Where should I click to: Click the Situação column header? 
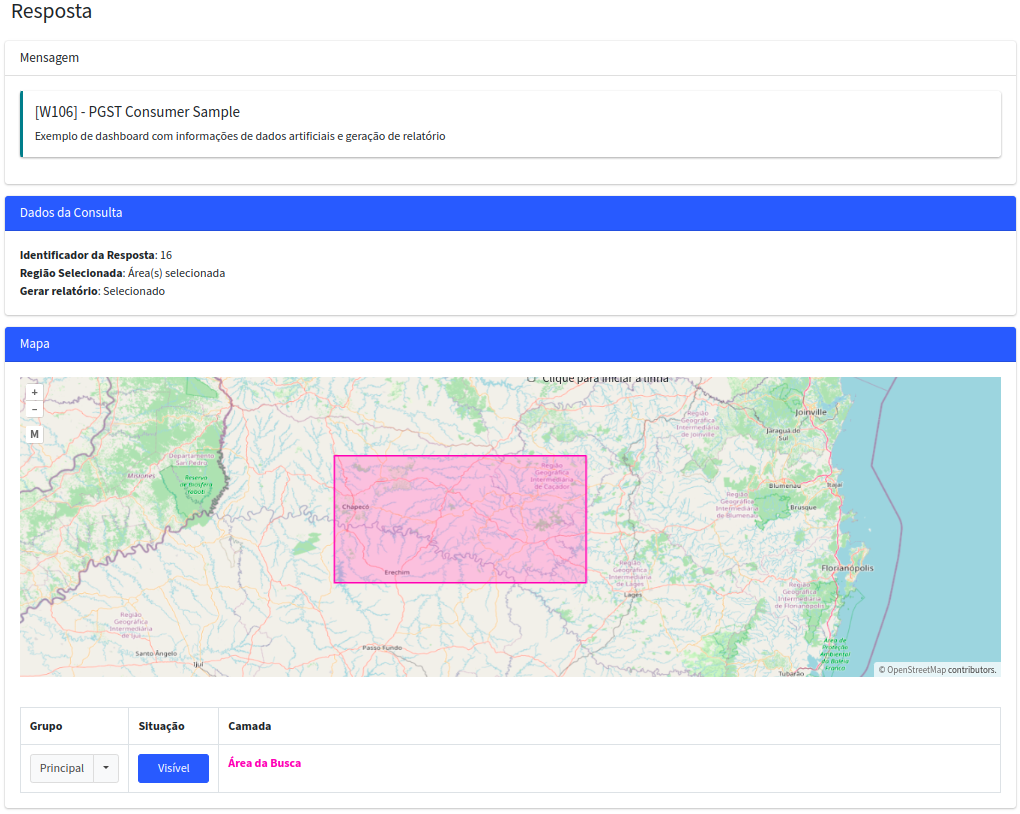tap(160, 726)
